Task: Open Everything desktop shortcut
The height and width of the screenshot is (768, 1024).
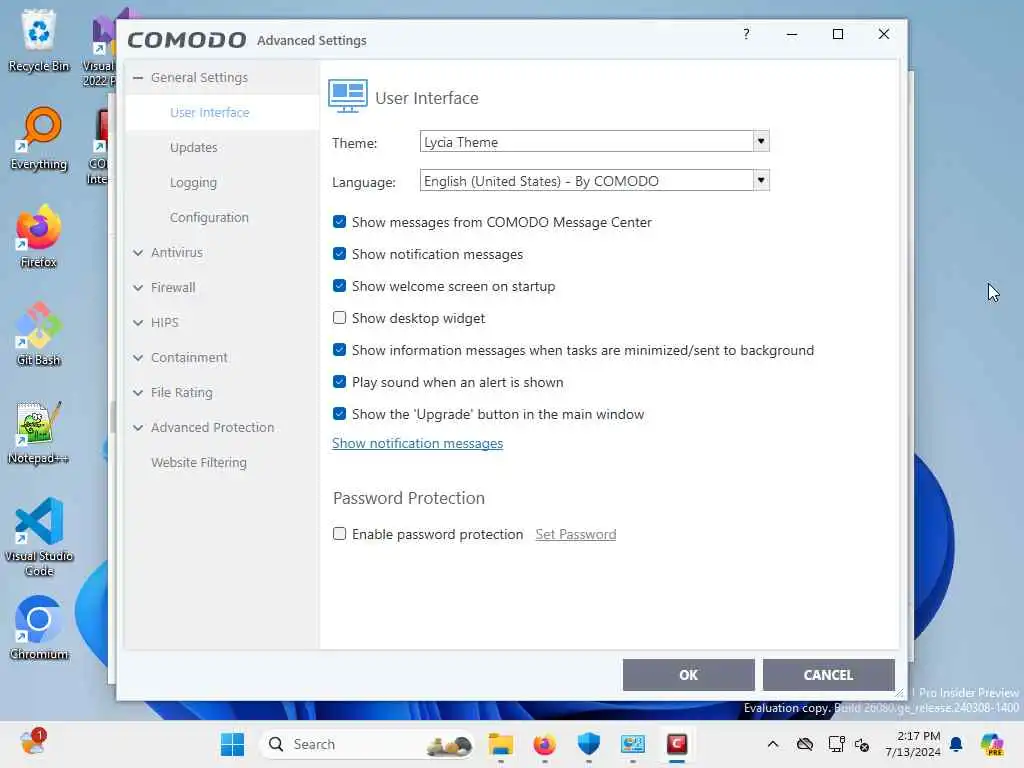Action: point(39,138)
